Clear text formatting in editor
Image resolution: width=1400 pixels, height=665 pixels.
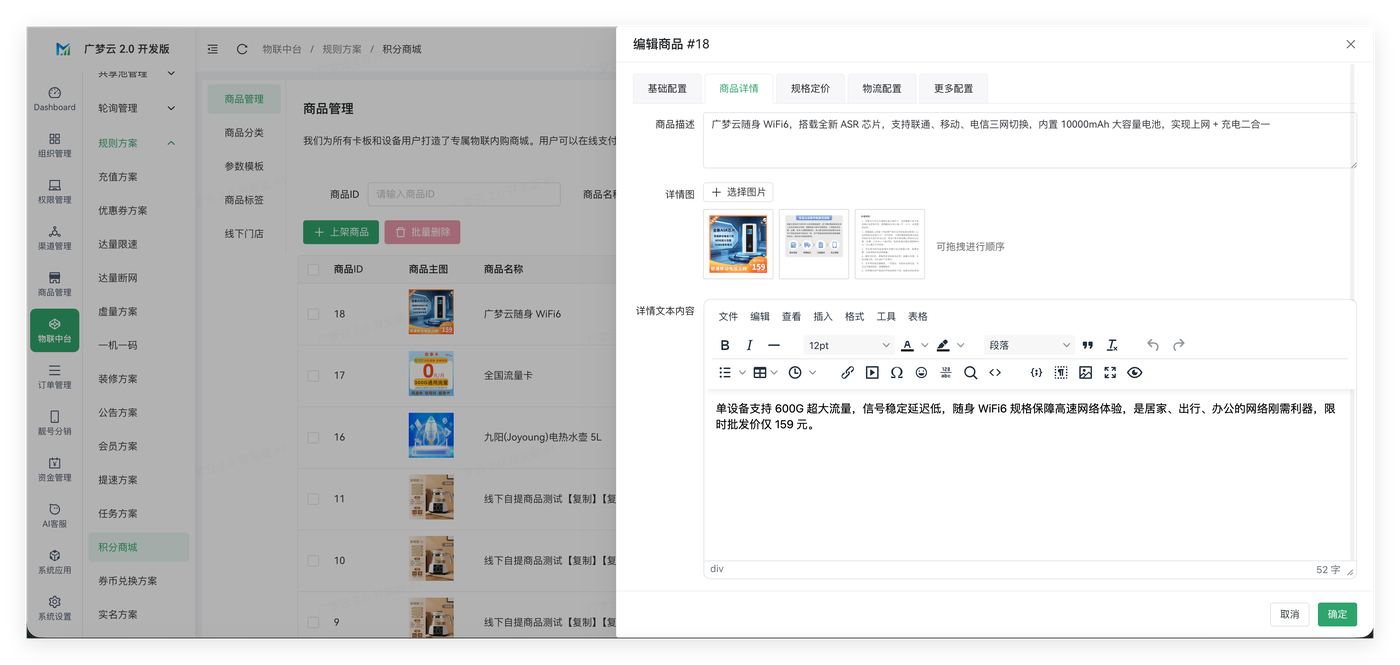point(1112,345)
